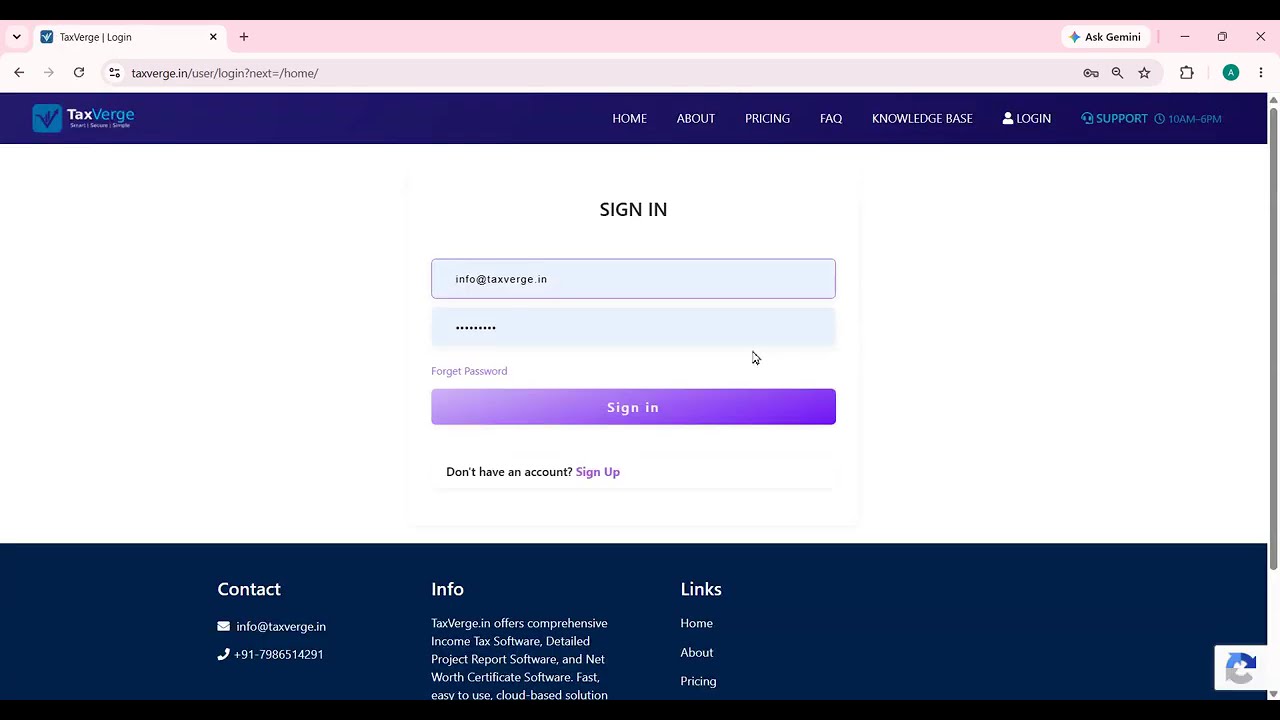This screenshot has height=720, width=1280.
Task: Minimize the browser window
Action: [1185, 37]
